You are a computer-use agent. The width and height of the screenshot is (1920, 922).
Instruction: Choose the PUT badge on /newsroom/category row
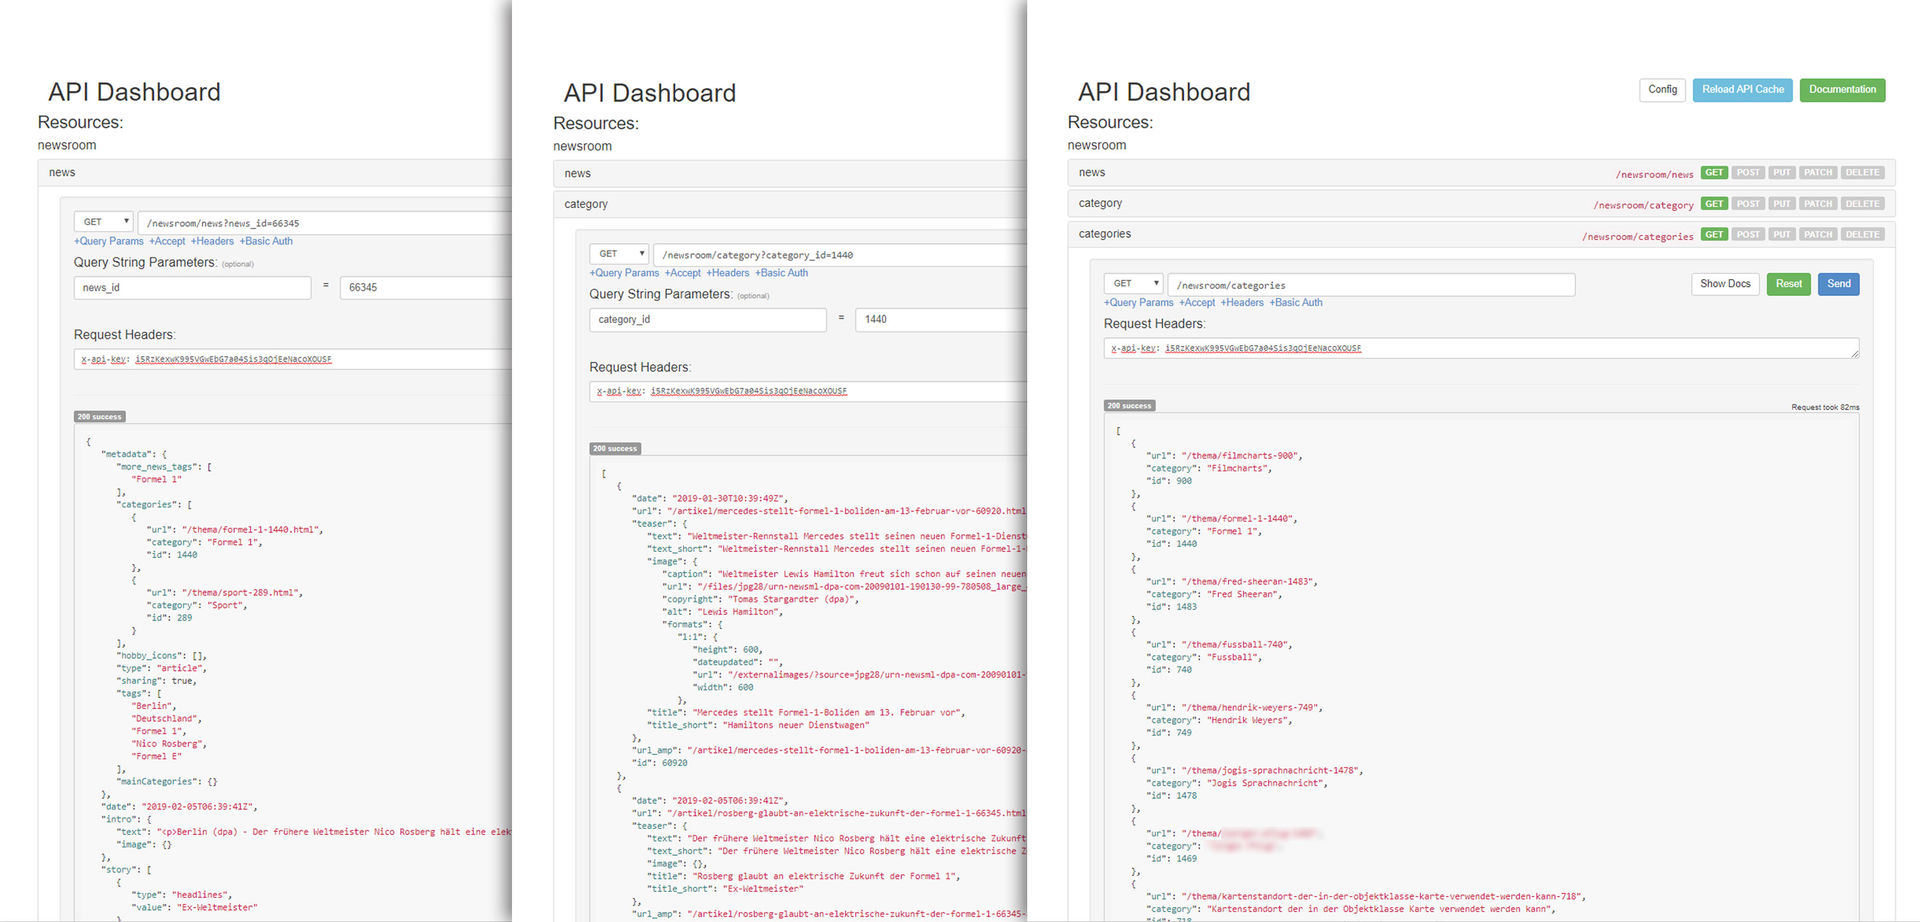point(1782,204)
